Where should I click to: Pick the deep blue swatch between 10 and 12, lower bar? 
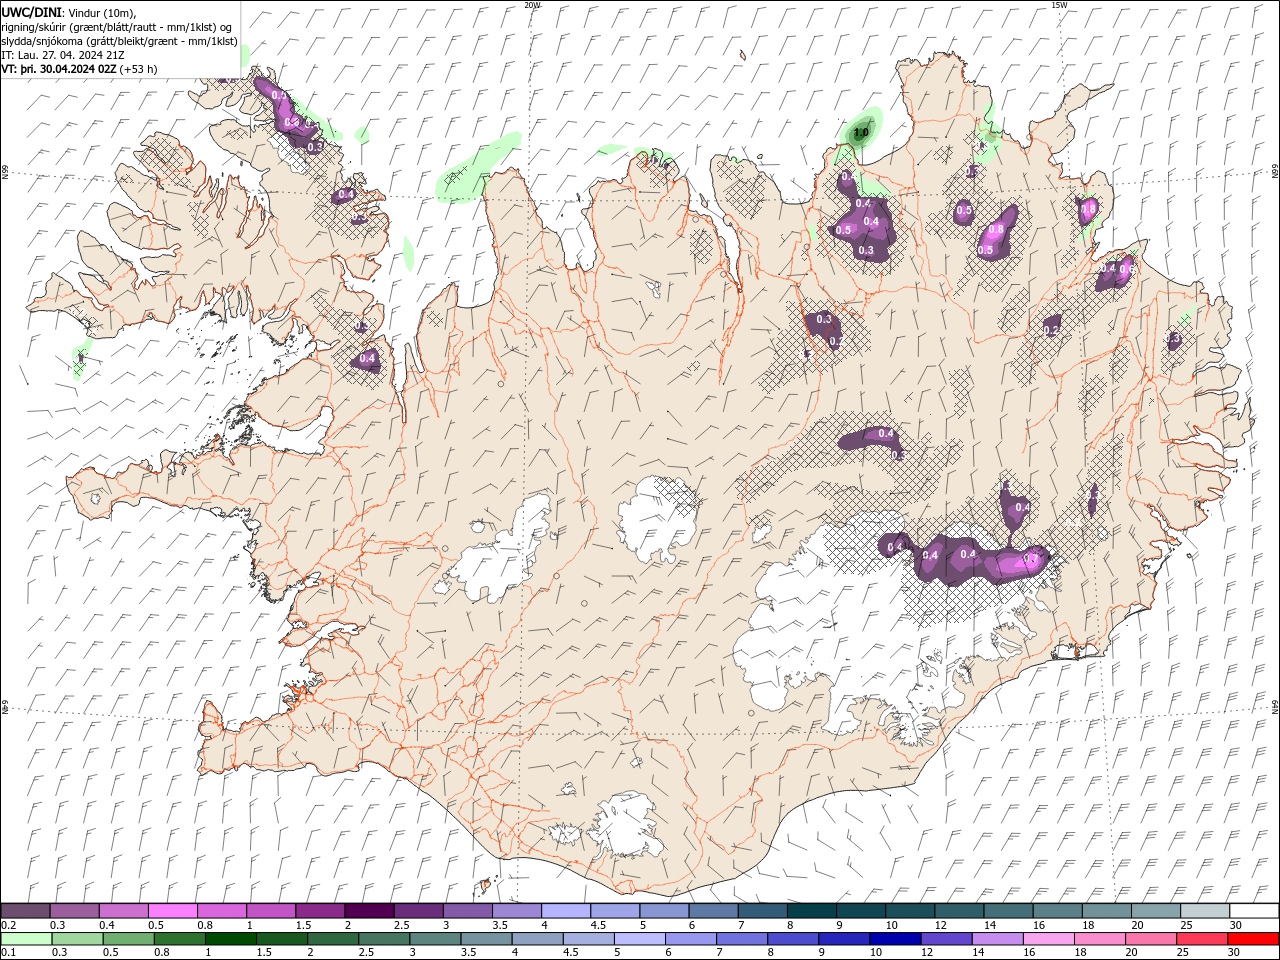tap(894, 939)
